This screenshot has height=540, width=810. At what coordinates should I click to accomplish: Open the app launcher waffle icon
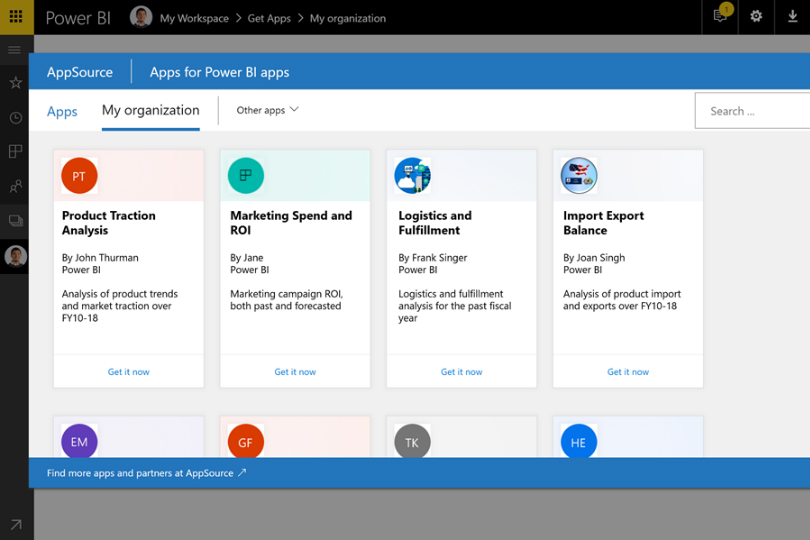(x=16, y=17)
